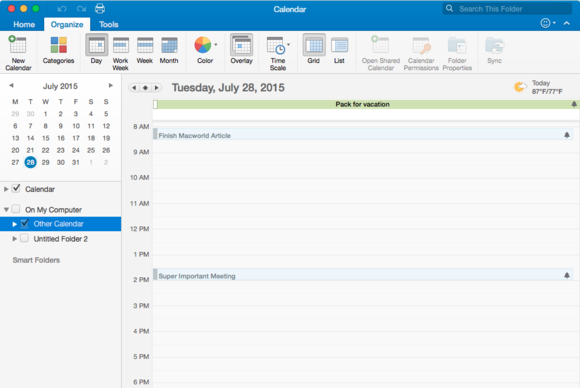Viewport: 580px width, 388px height.
Task: Select July 10 in the mini calendar
Action: pyautogui.click(x=76, y=126)
